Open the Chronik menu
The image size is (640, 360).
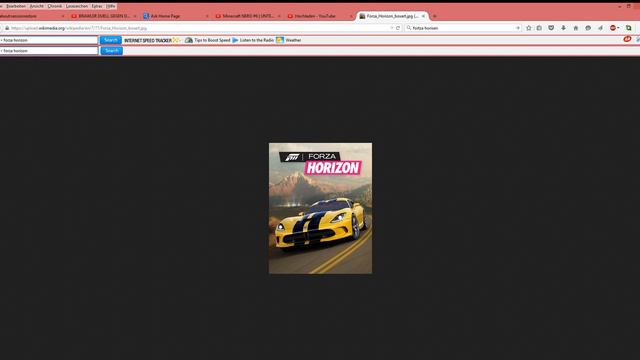pyautogui.click(x=55, y=6)
